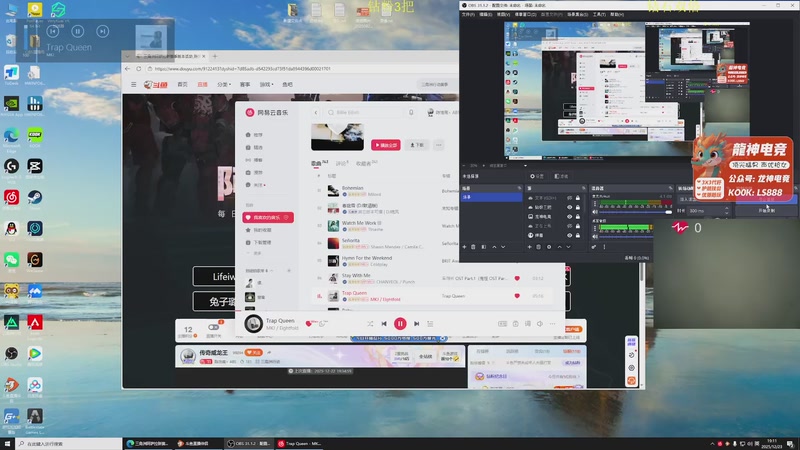Remove selected scene with OBS trash icon
This screenshot has width=800, height=450.
click(473, 247)
